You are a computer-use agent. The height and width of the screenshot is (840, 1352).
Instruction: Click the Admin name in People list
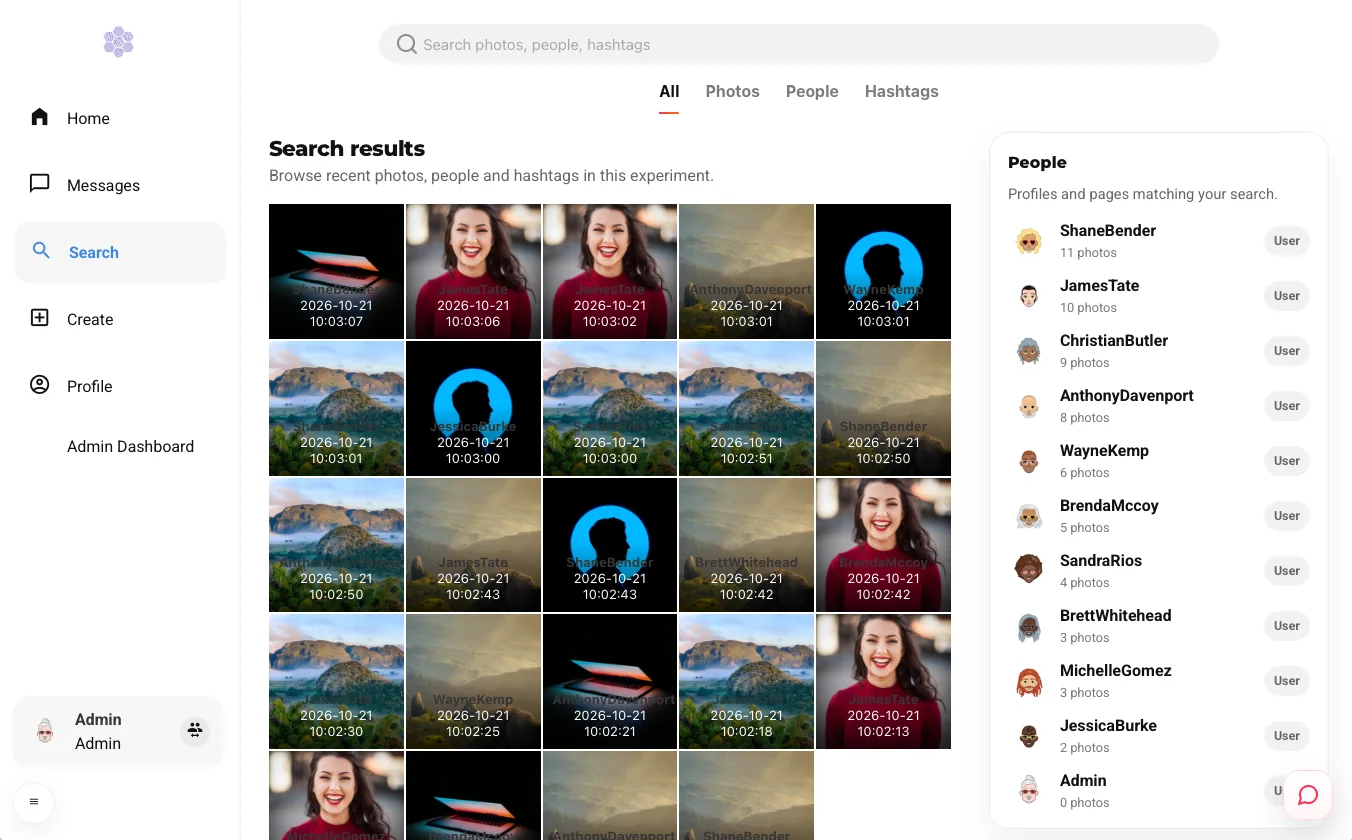point(1083,780)
